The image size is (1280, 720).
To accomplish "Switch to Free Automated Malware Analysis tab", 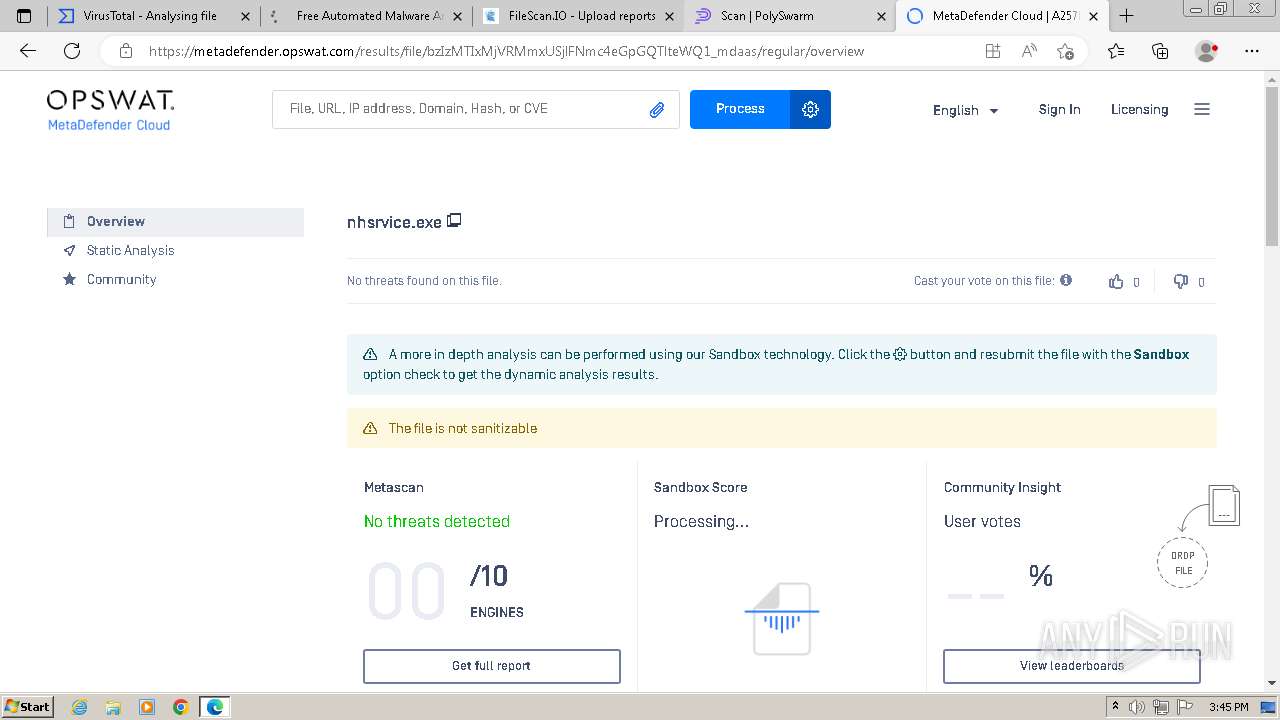I will pyautogui.click(x=364, y=16).
